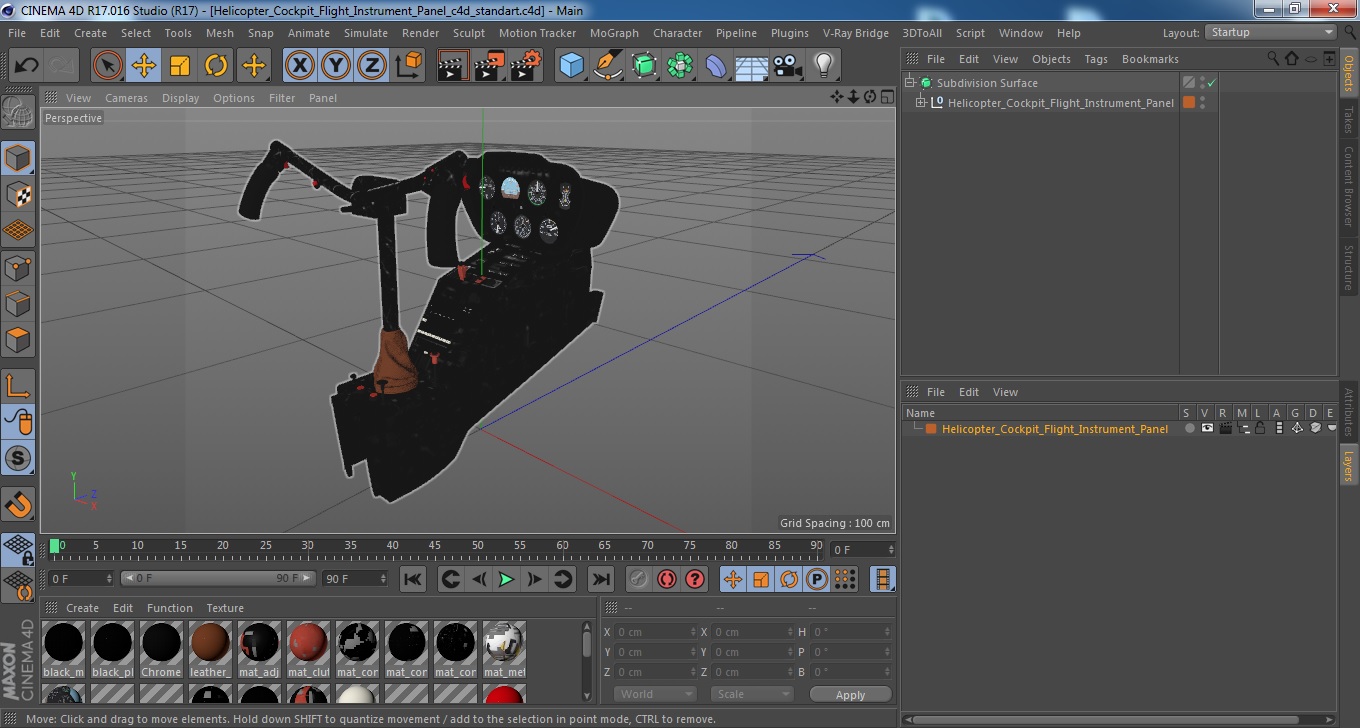Toggle X-axis lock

[x=299, y=66]
